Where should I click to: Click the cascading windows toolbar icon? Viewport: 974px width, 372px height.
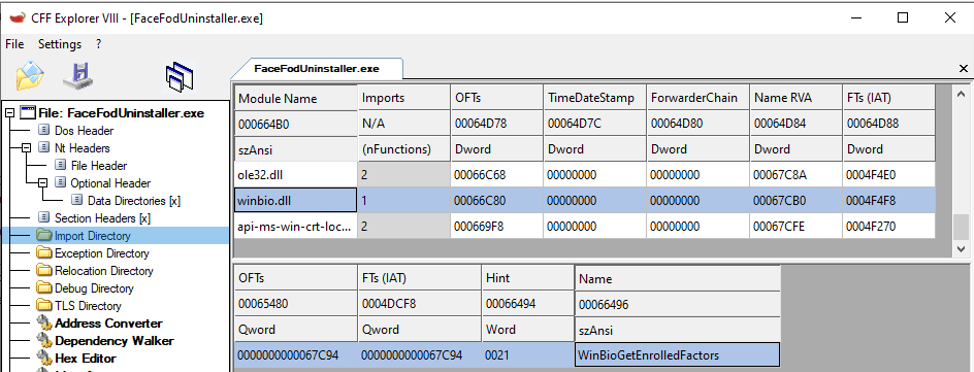click(x=180, y=77)
